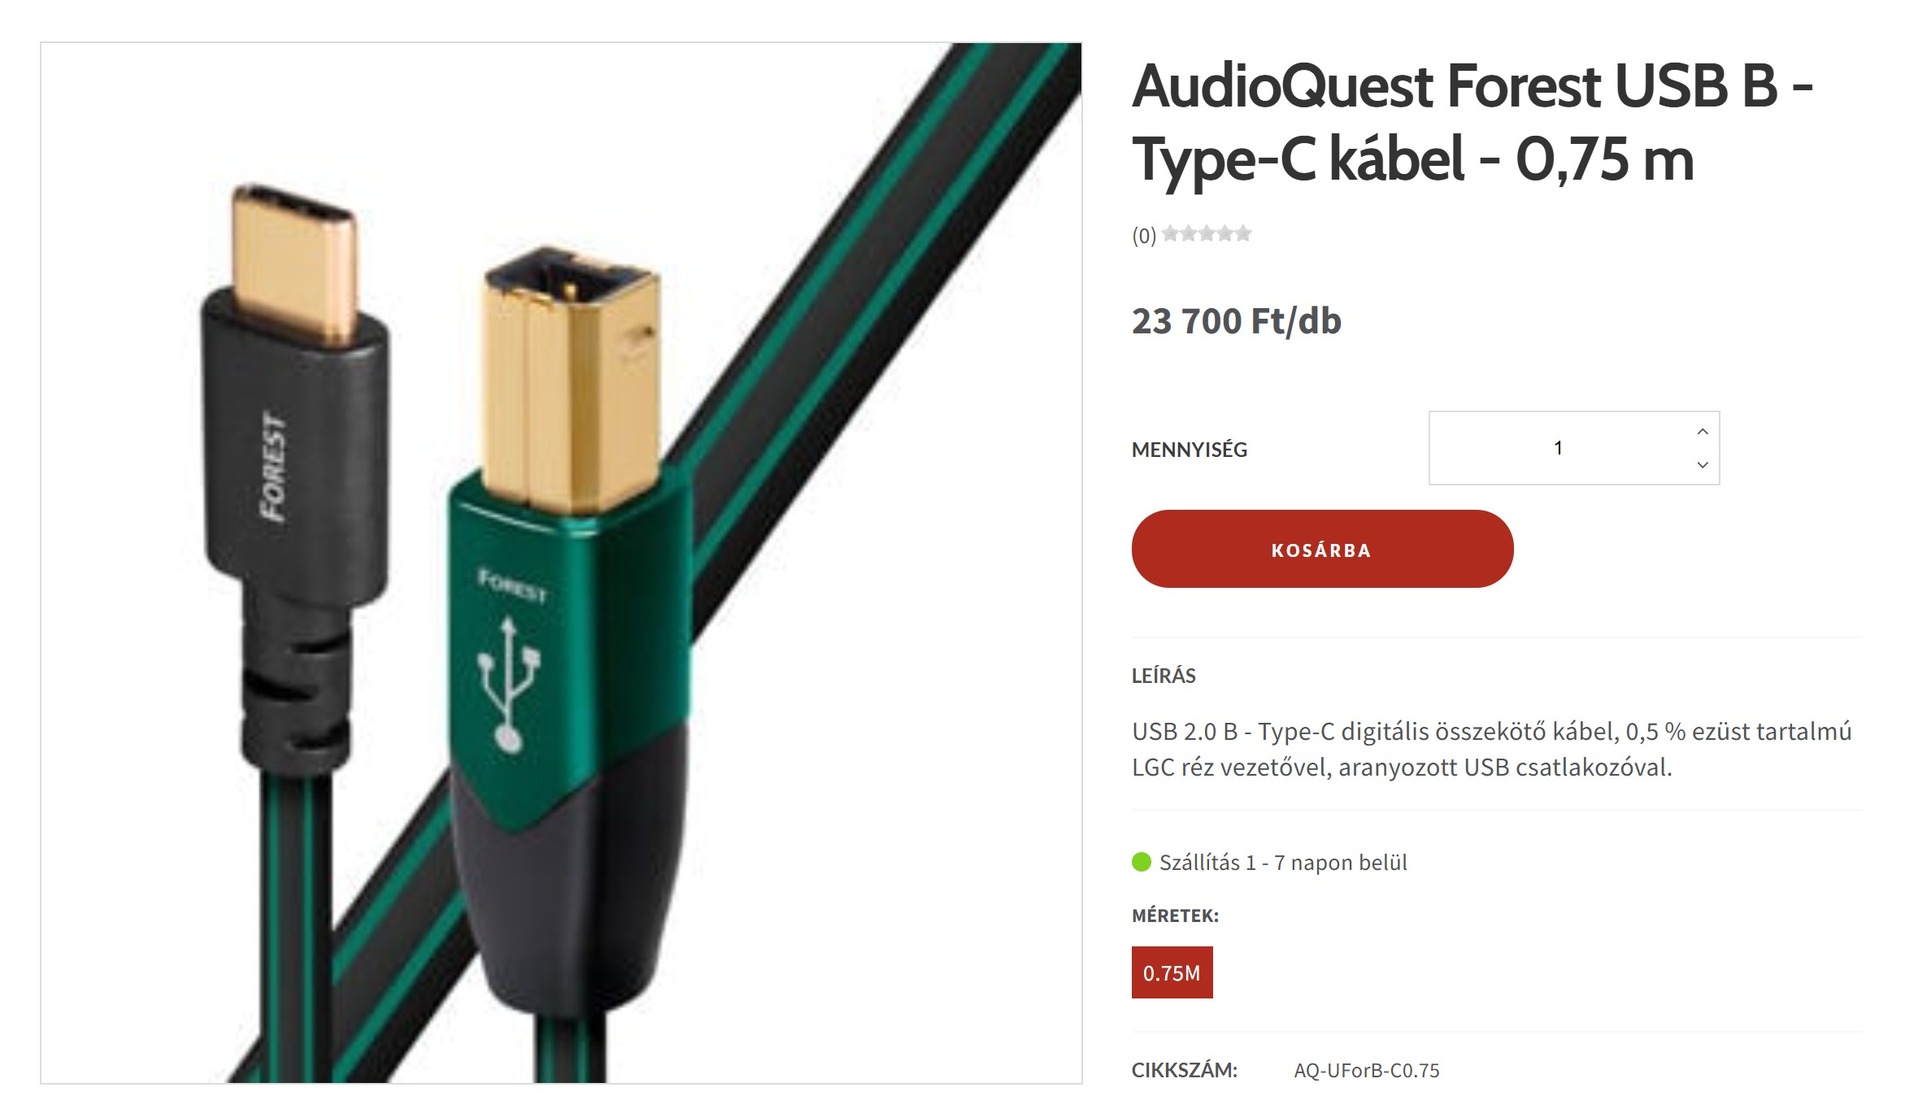Click the LEÍRÁS section heading
Image resolution: width=1914 pixels, height=1096 pixels.
1163,675
